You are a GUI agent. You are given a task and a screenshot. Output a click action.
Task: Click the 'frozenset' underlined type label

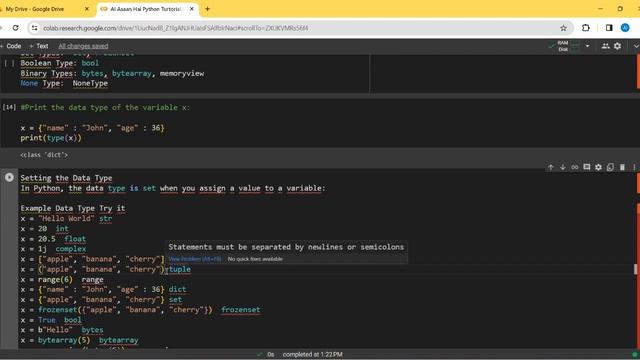[240, 310]
